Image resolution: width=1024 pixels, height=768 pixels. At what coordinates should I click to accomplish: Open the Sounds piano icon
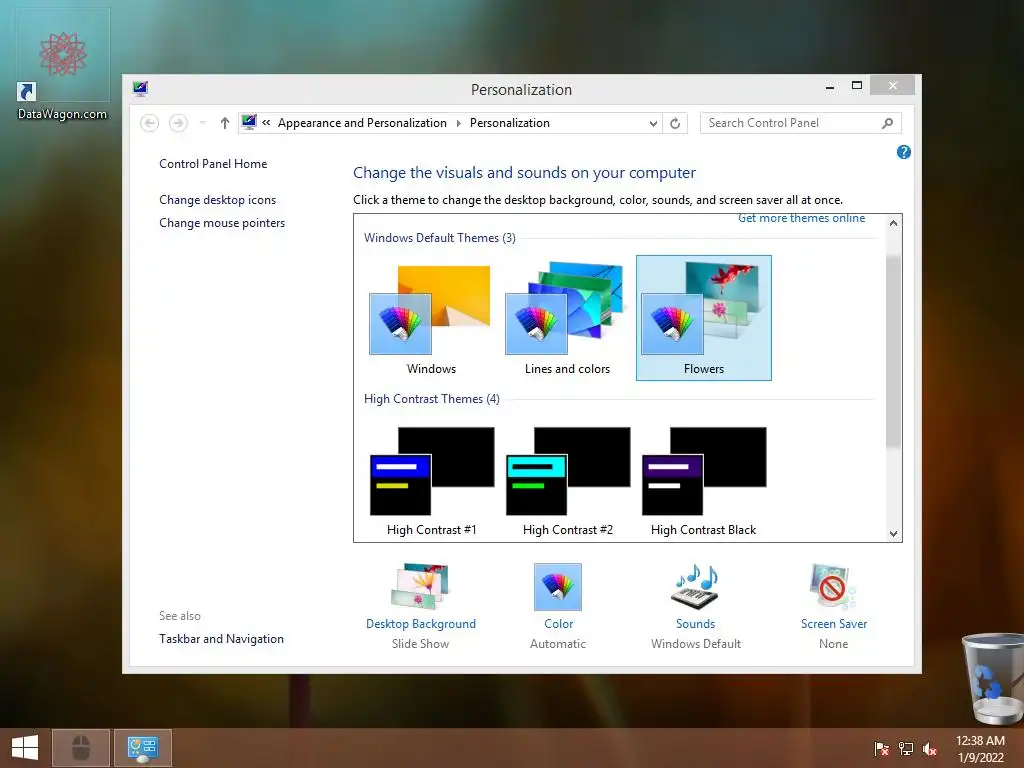point(696,586)
